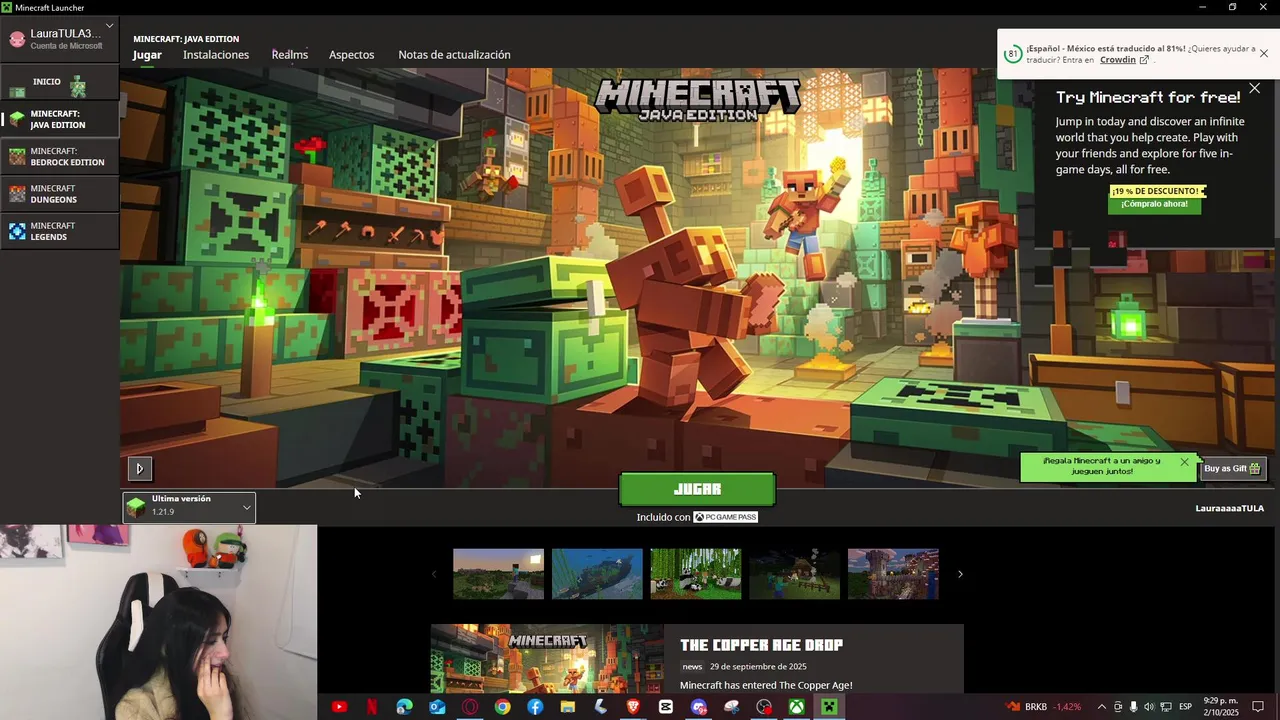The height and width of the screenshot is (720, 1280).
Task: Select Minecraft: Java Edition in sidebar
Action: point(60,120)
